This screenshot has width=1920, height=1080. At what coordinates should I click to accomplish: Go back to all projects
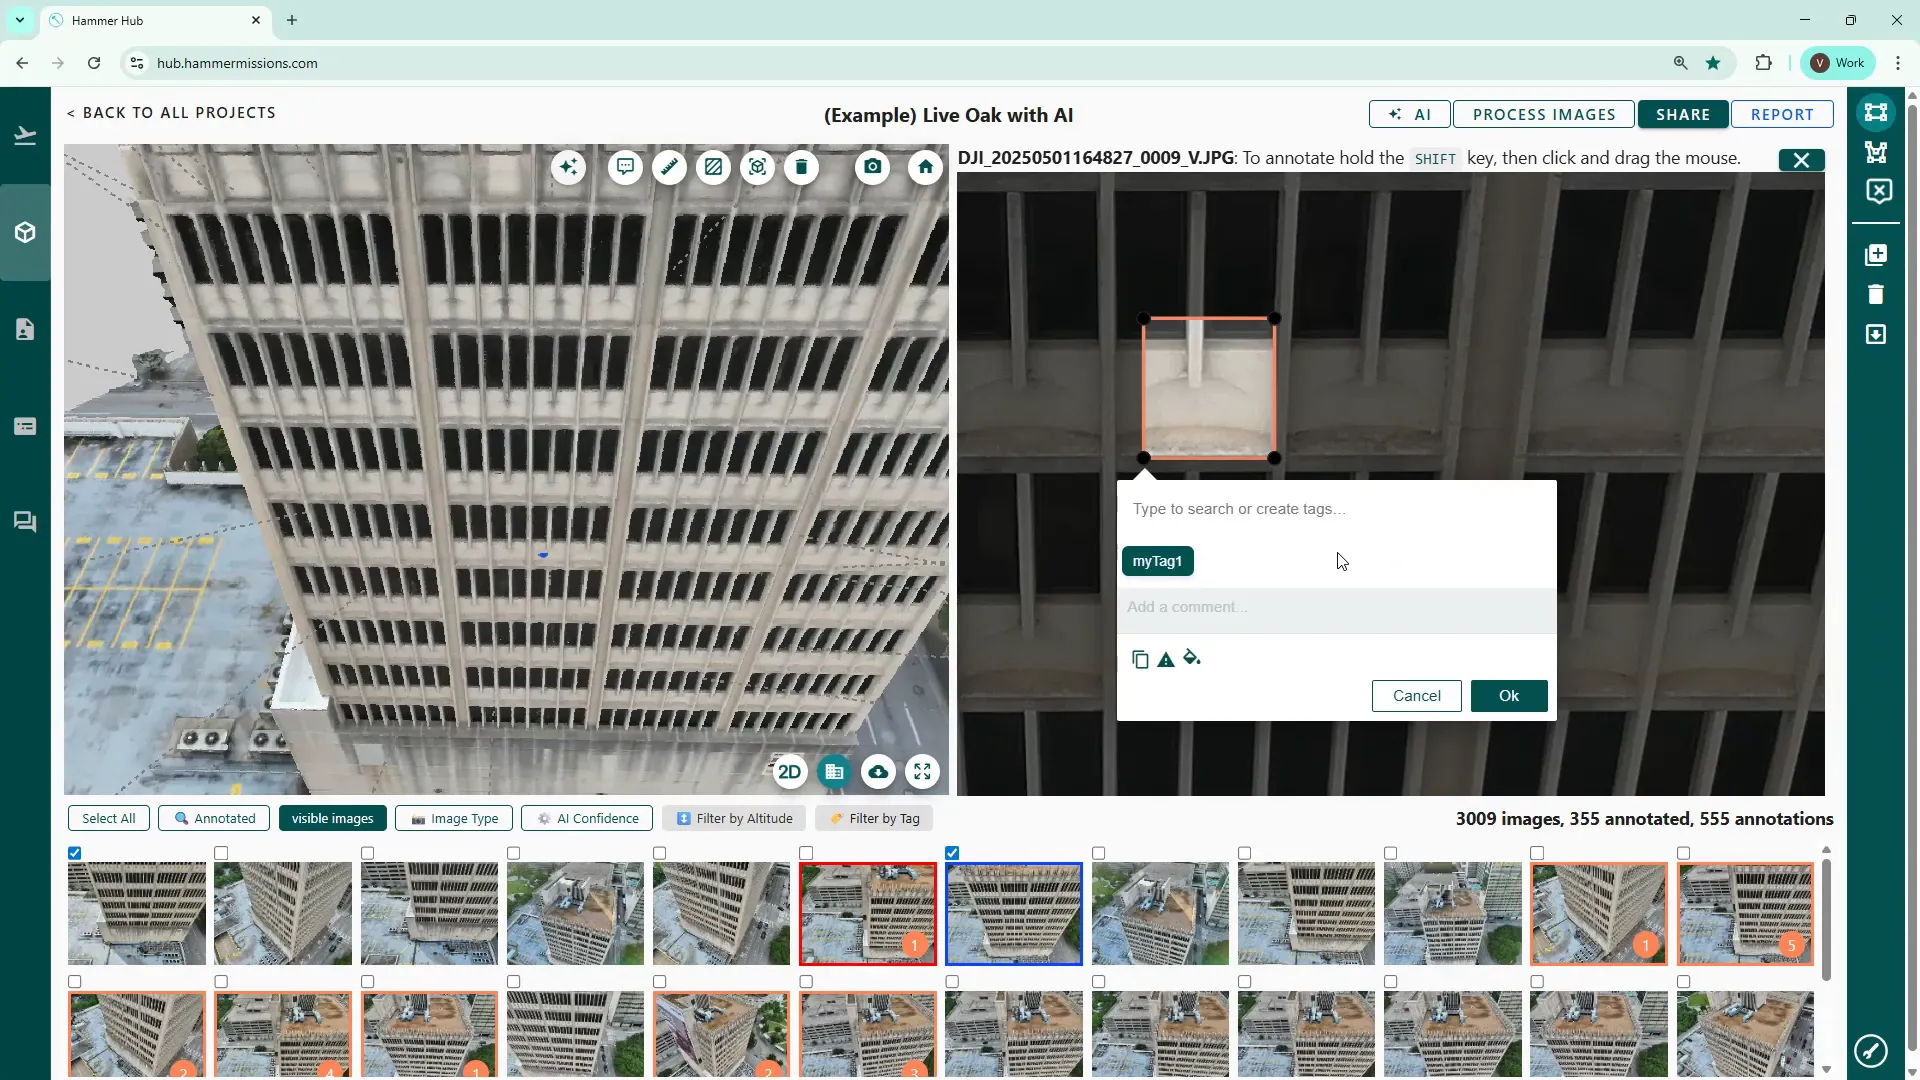[x=171, y=113]
